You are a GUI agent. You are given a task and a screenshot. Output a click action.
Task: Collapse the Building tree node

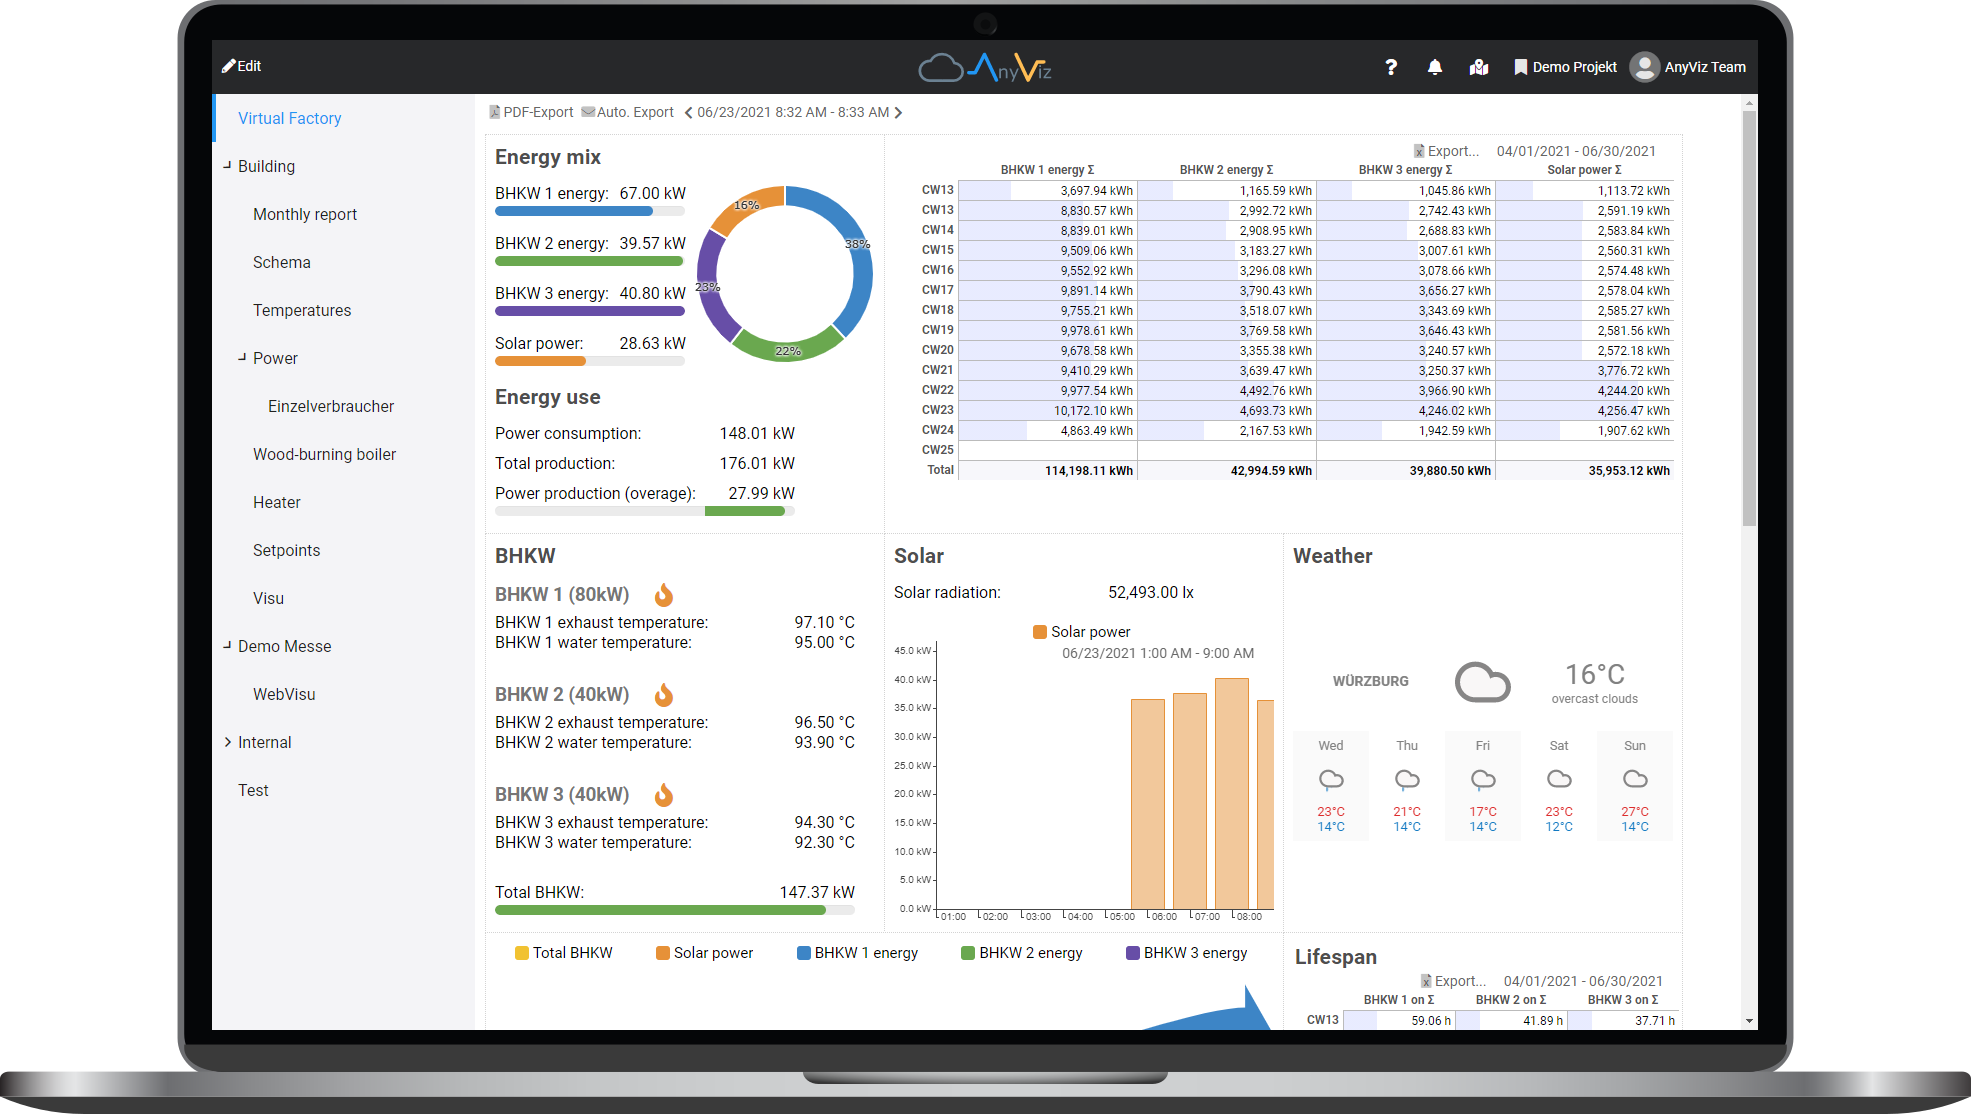pyautogui.click(x=227, y=166)
